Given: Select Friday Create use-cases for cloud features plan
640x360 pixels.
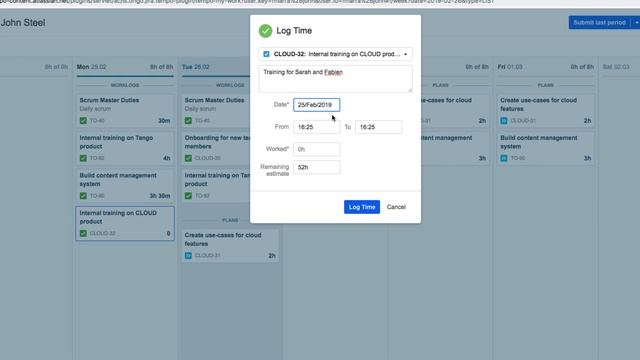Looking at the screenshot, I should (545, 110).
